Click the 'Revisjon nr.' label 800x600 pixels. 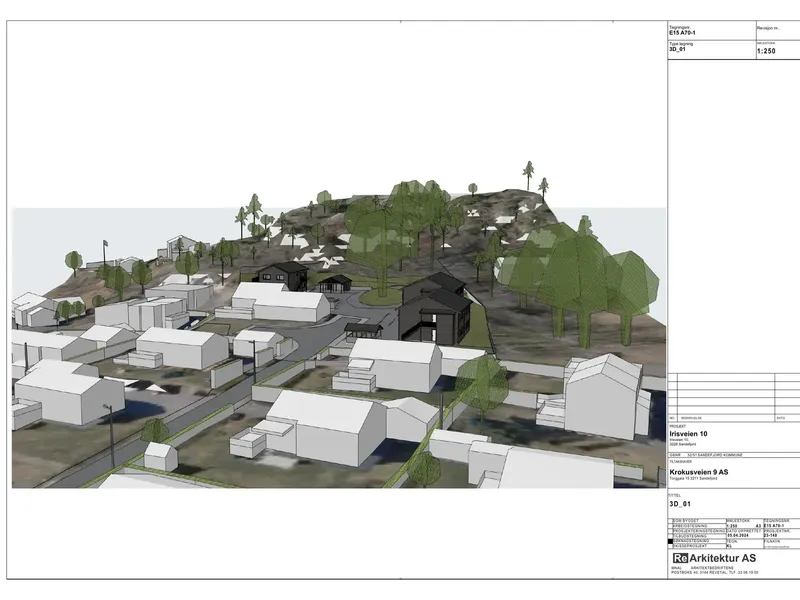[767, 29]
